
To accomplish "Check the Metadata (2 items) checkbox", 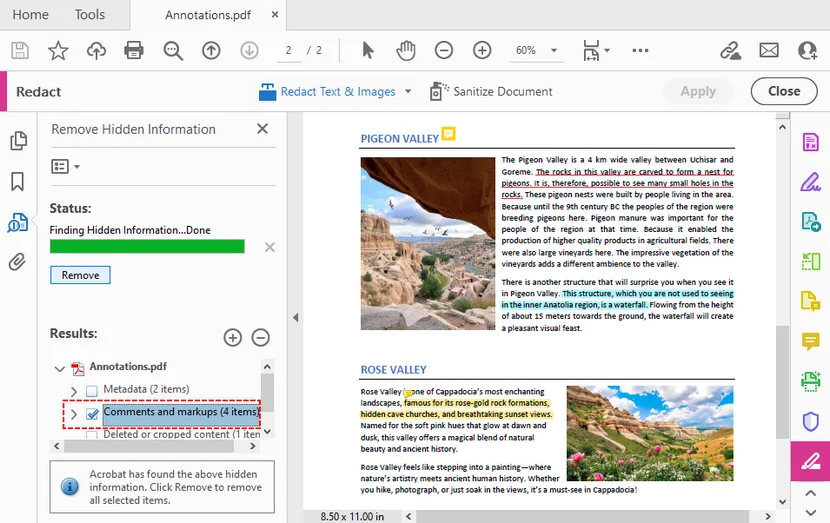I will (92, 391).
